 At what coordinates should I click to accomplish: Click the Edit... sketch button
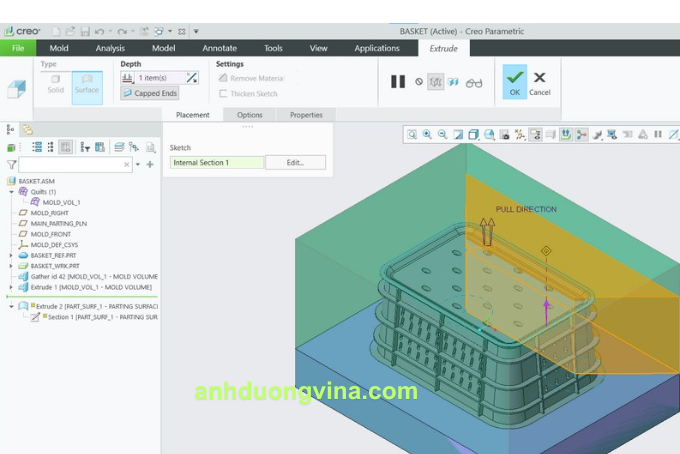(295, 162)
